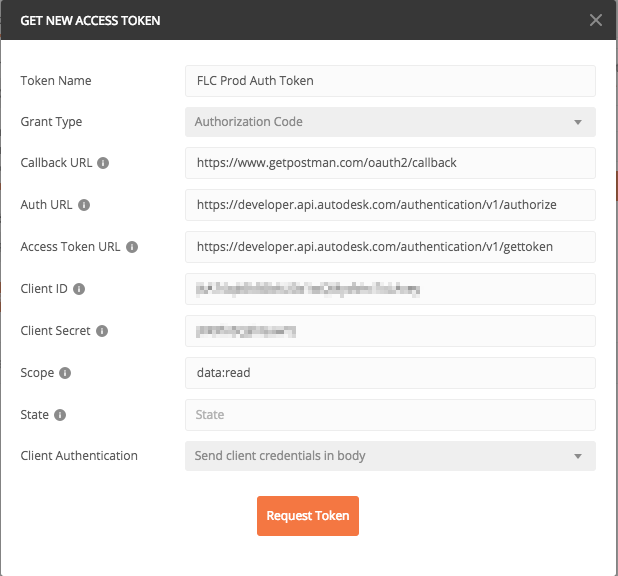The width and height of the screenshot is (618, 576).
Task: Click the info icon next to Scope
Action: [x=65, y=373]
